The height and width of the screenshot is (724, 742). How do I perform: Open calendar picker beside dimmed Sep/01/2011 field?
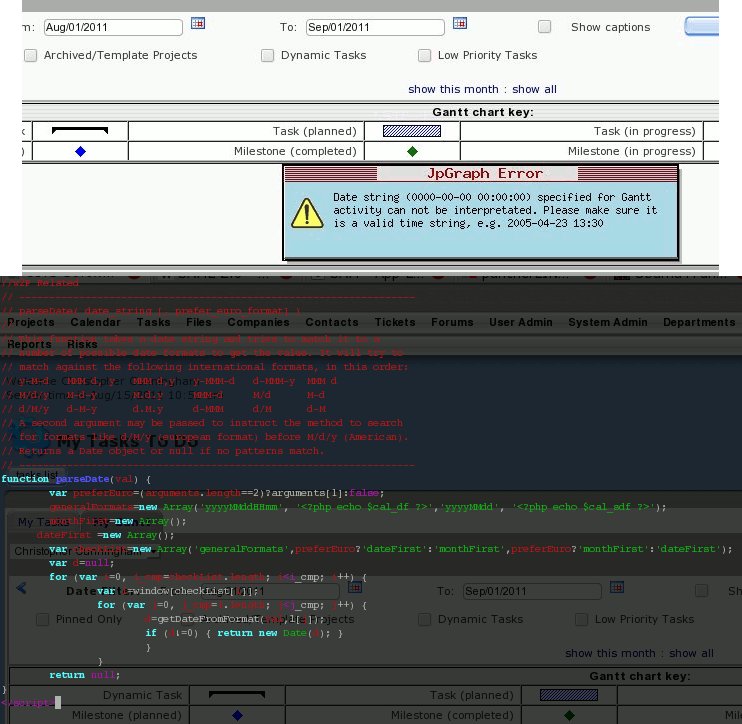point(617,587)
